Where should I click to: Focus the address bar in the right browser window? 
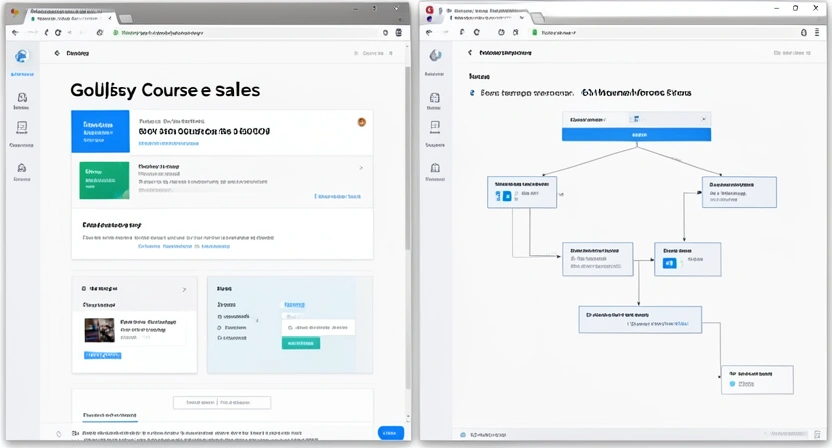point(663,32)
